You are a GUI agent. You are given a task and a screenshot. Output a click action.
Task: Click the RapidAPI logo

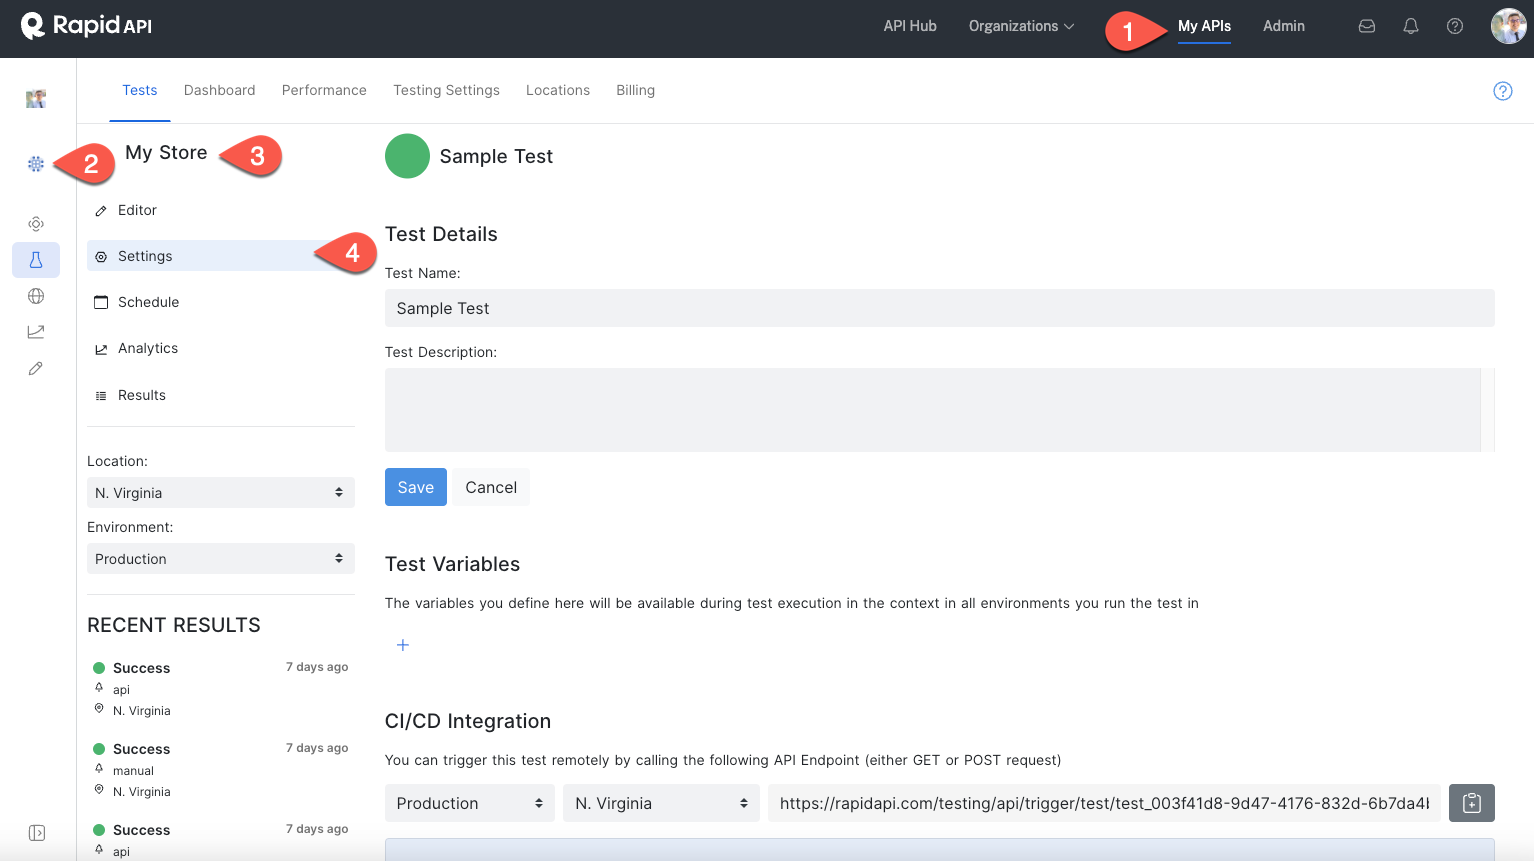click(87, 26)
